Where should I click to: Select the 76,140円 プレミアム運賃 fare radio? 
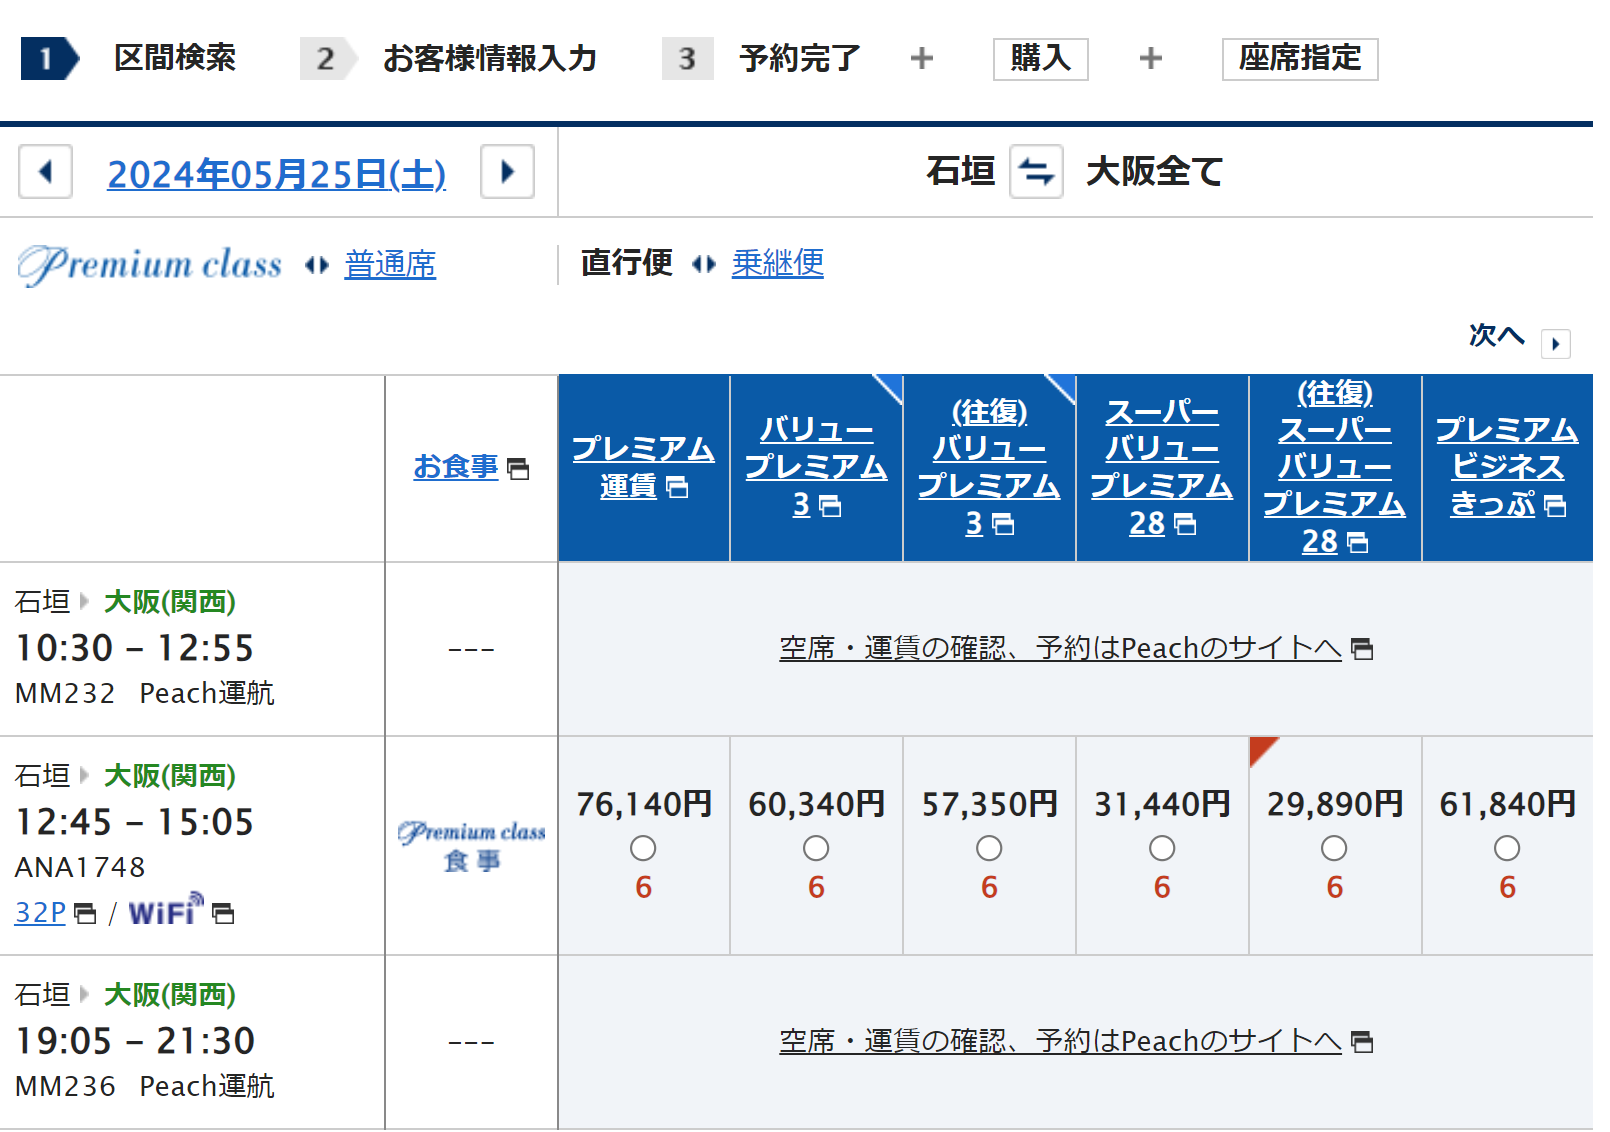click(x=643, y=848)
